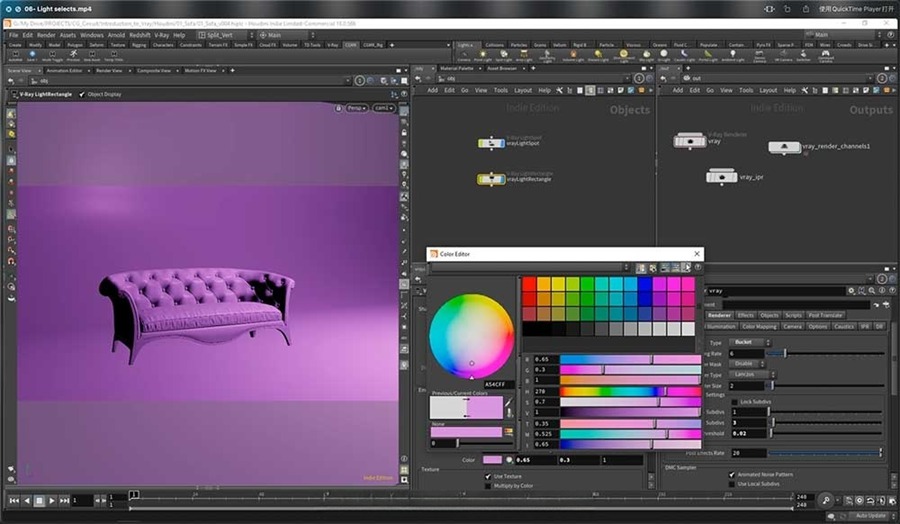Viewport: 900px width, 524px height.
Task: Open the Split_Vert desktop dropdown
Action: (225, 35)
